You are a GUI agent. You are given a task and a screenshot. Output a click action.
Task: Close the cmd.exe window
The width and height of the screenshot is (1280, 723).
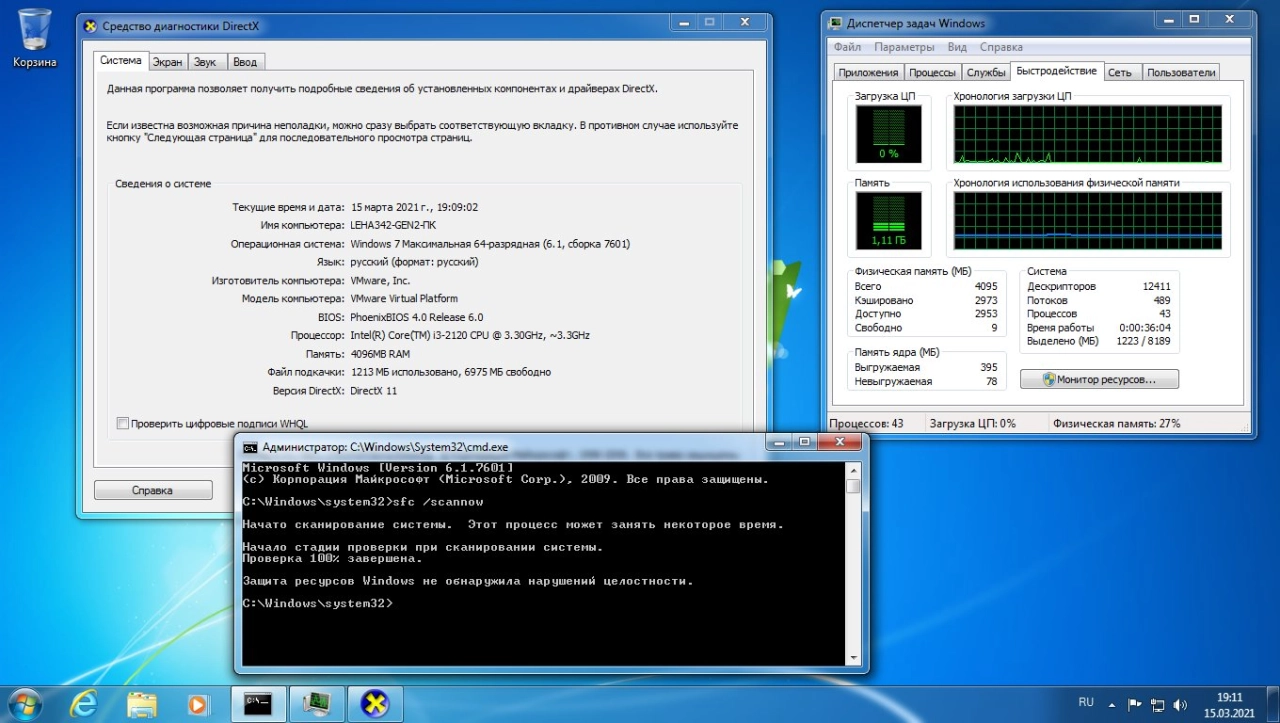tap(838, 442)
